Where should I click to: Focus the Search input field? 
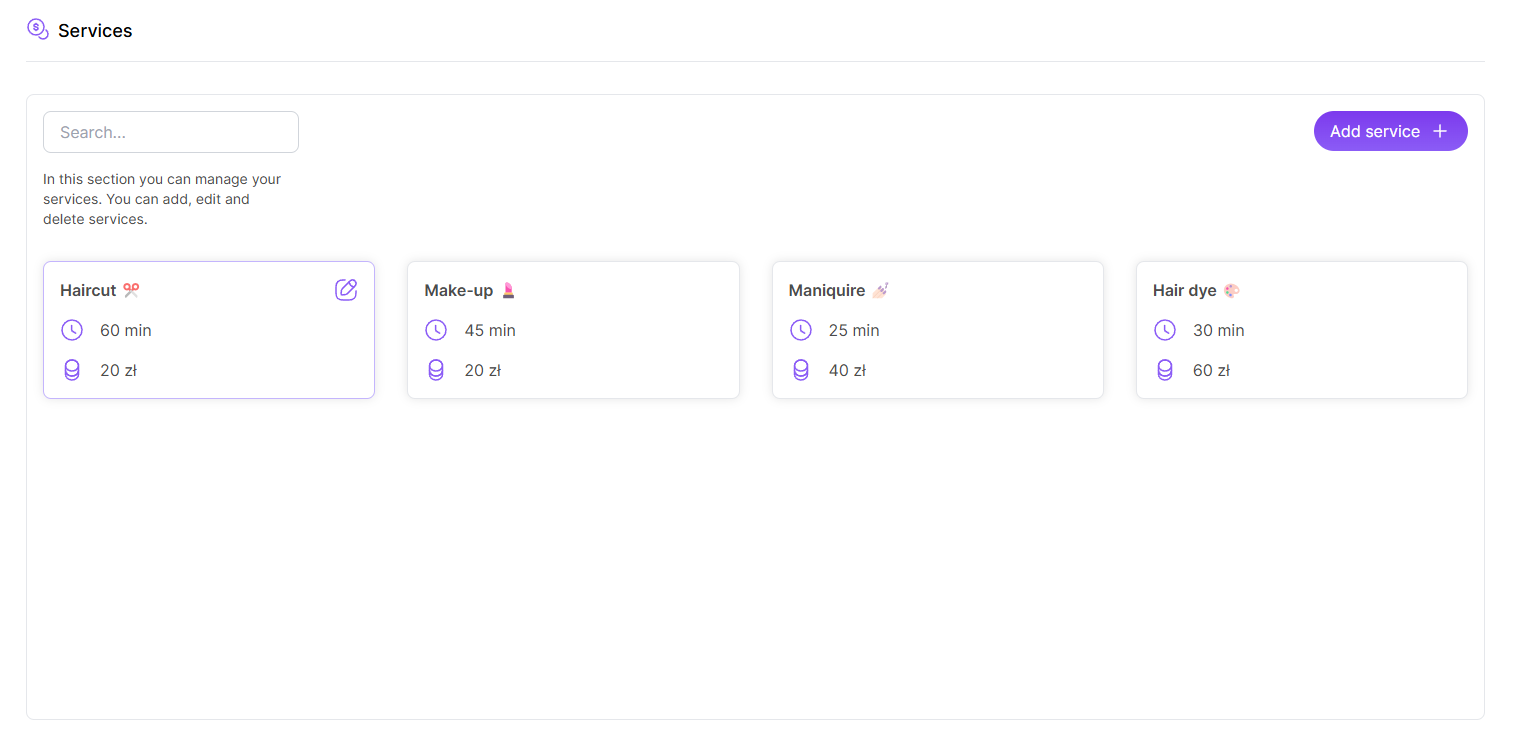click(171, 132)
